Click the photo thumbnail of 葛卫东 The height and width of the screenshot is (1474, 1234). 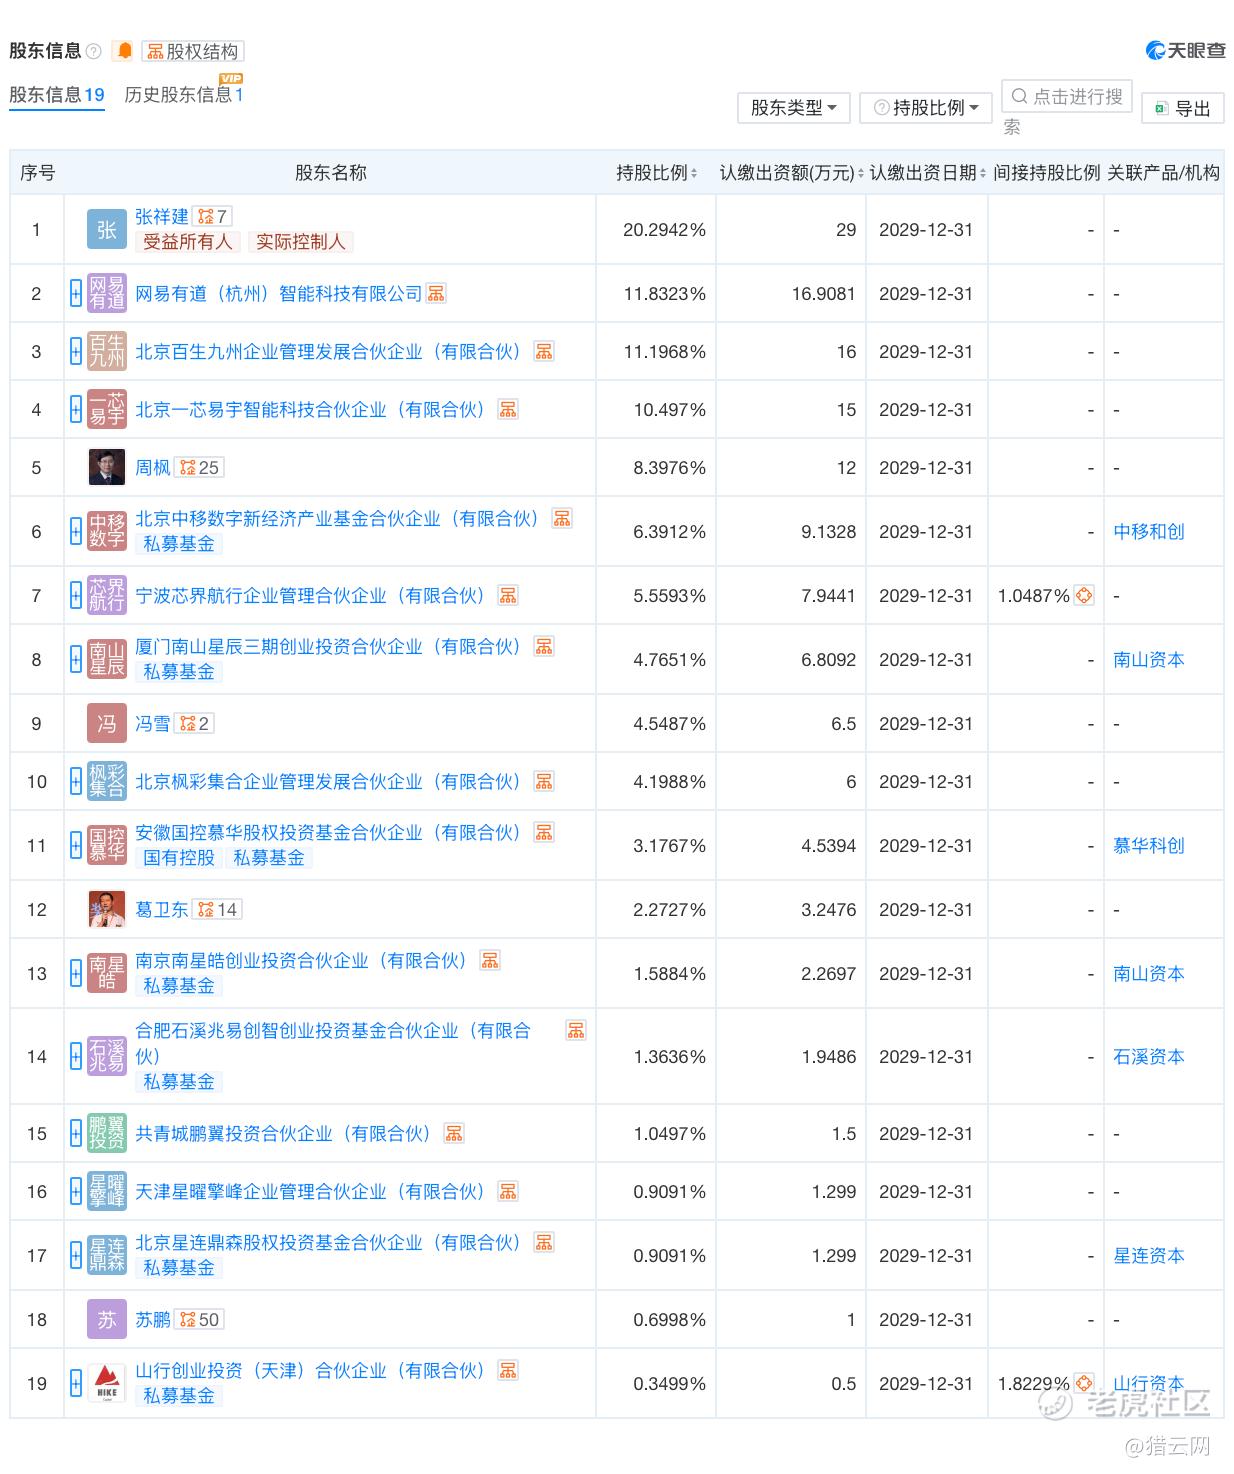tap(107, 910)
